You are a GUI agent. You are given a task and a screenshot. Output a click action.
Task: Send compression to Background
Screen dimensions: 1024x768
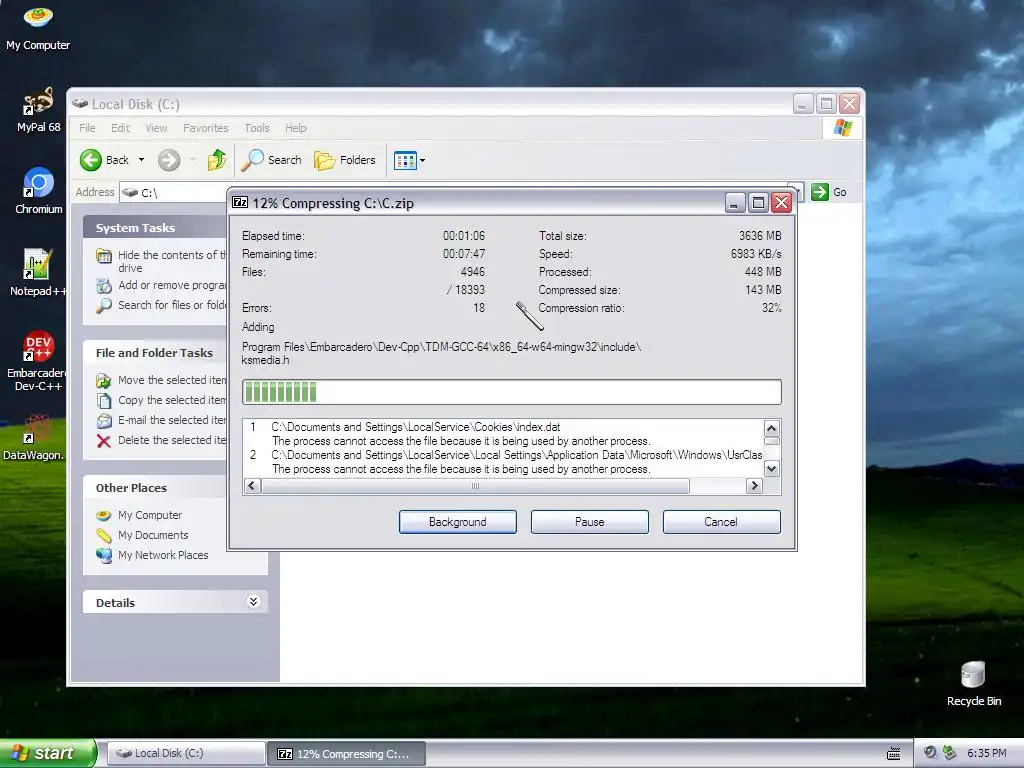pyautogui.click(x=458, y=522)
